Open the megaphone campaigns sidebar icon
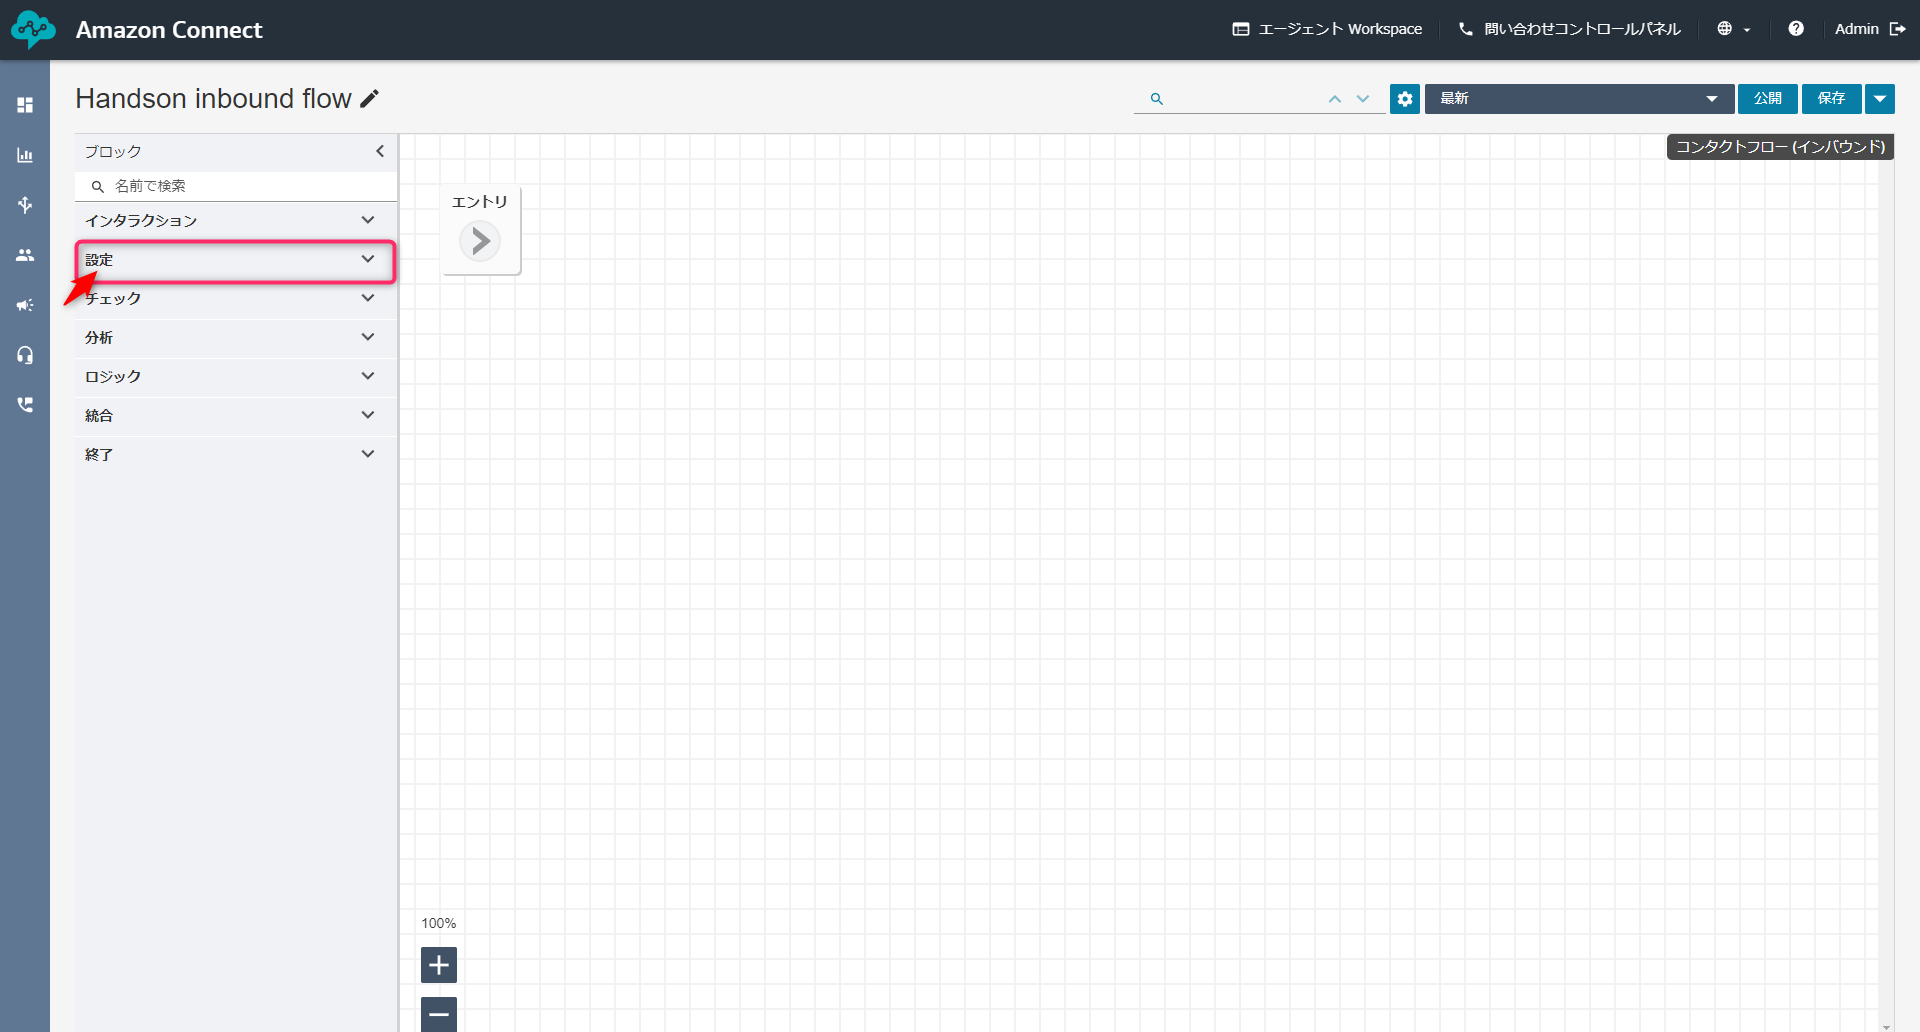1920x1032 pixels. pyautogui.click(x=25, y=305)
